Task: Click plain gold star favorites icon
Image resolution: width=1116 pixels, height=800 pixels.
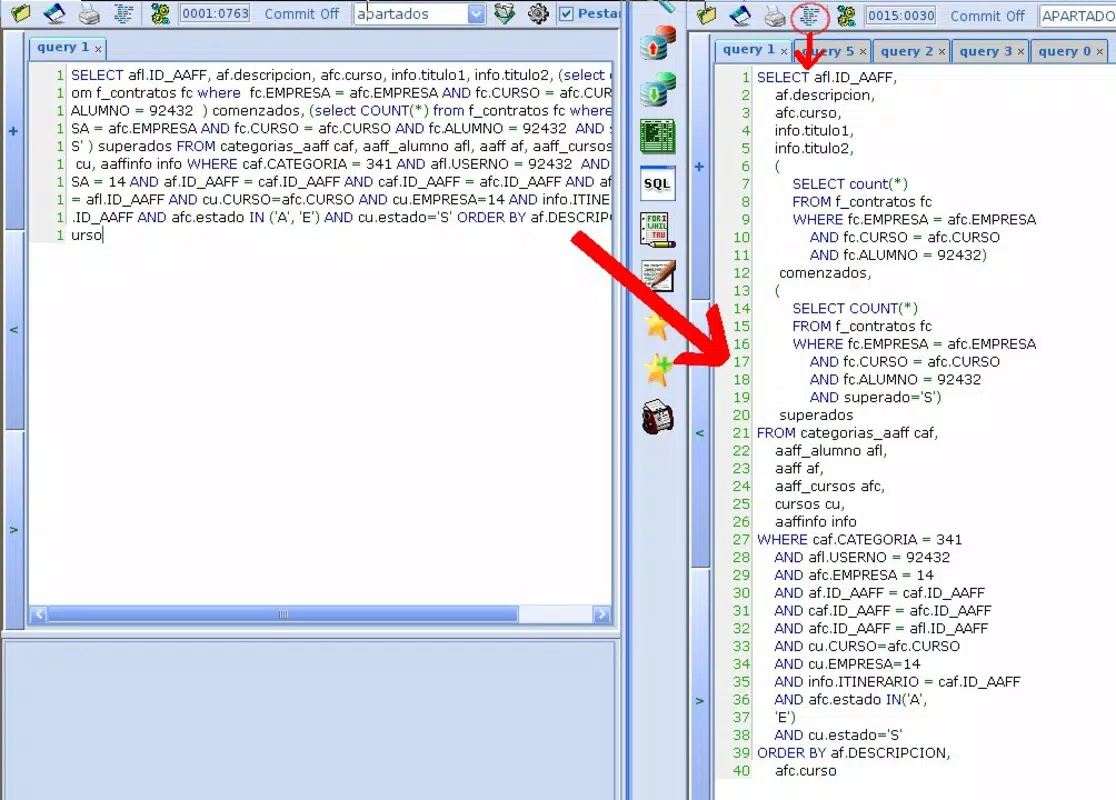Action: pos(656,325)
